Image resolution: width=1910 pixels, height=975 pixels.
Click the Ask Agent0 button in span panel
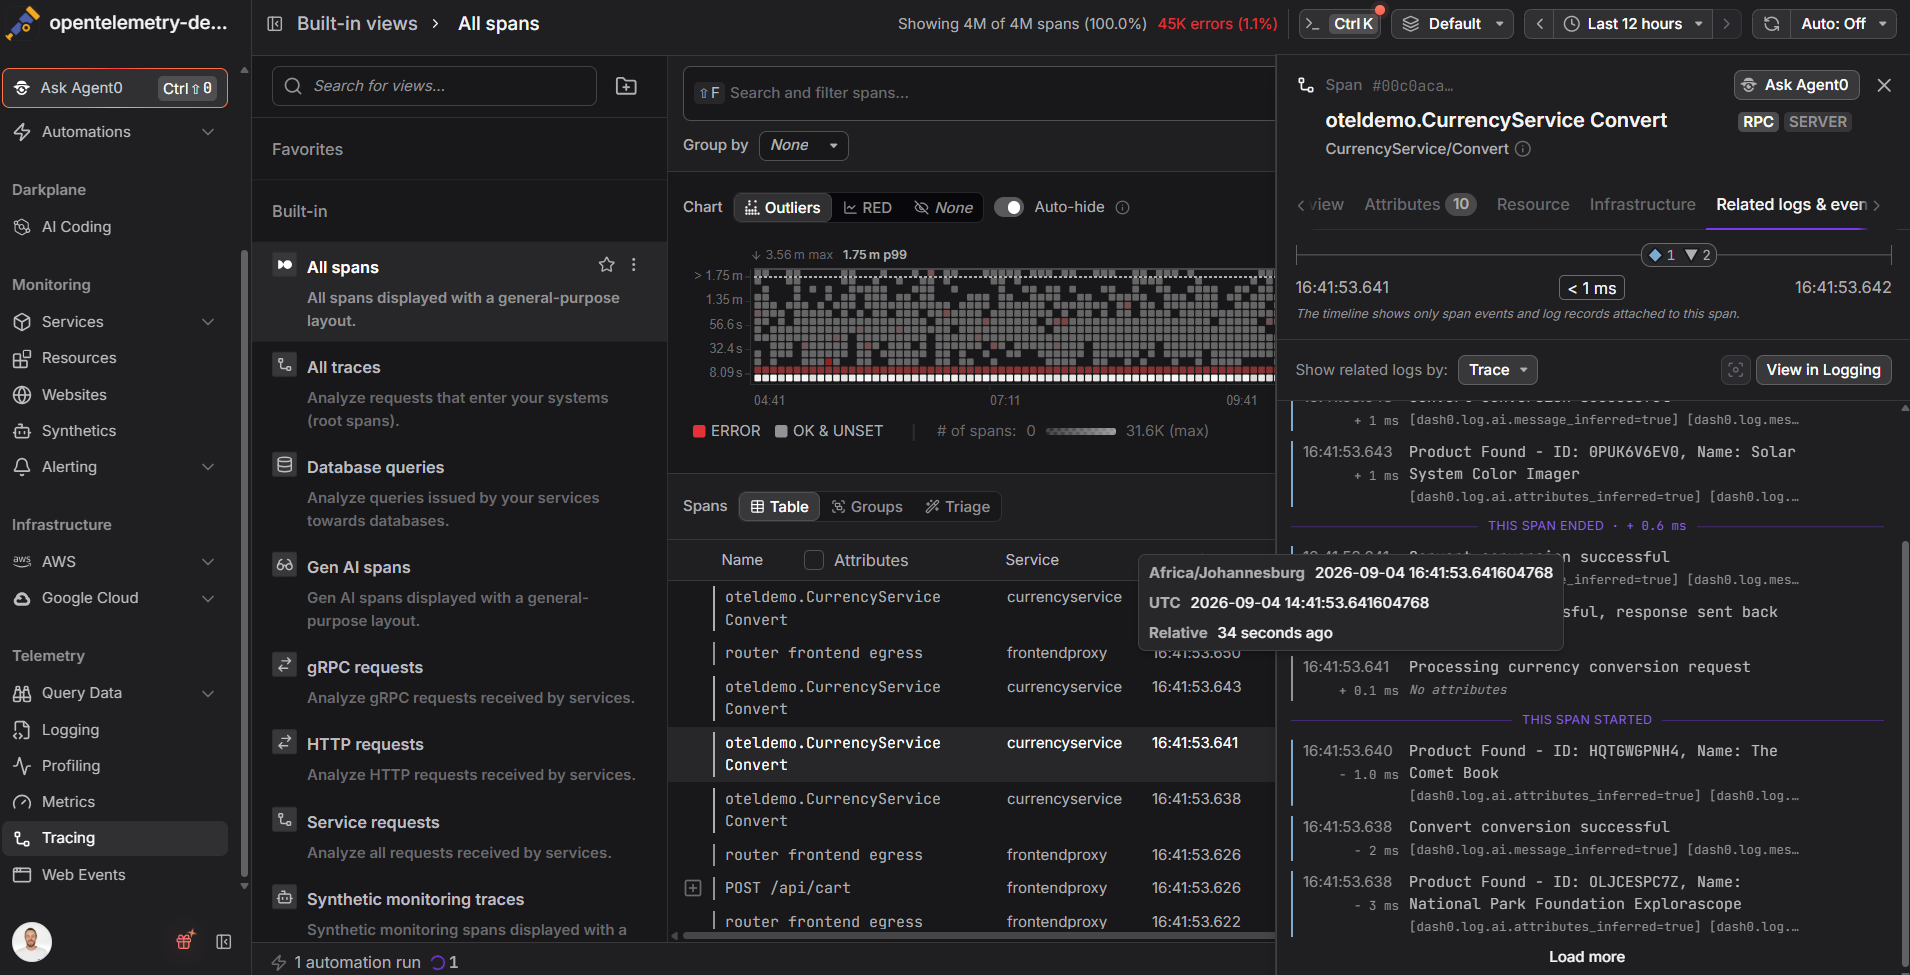[1796, 85]
